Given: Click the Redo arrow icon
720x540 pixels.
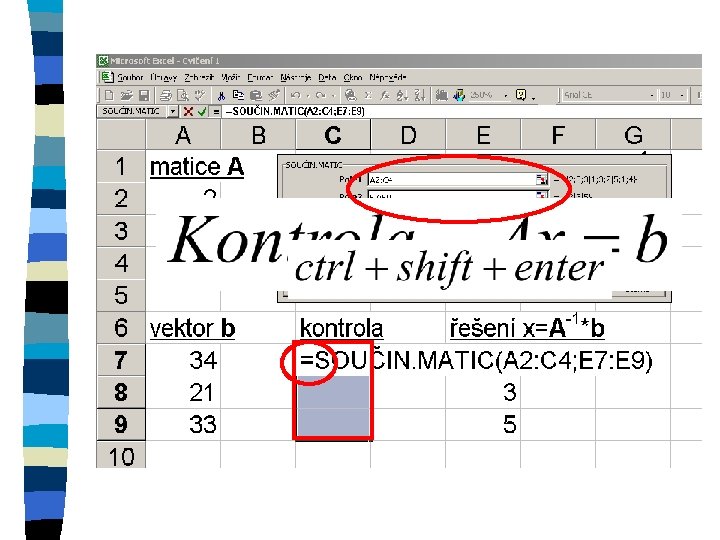Looking at the screenshot, I should (x=321, y=95).
